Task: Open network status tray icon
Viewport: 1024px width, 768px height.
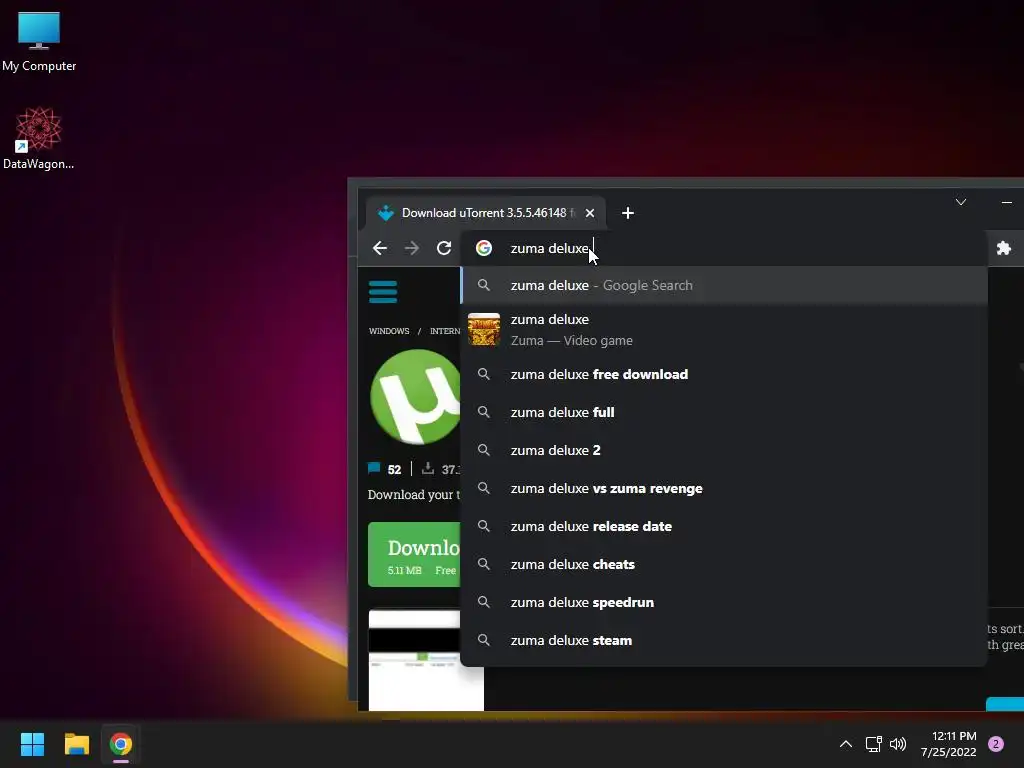Action: pos(873,744)
